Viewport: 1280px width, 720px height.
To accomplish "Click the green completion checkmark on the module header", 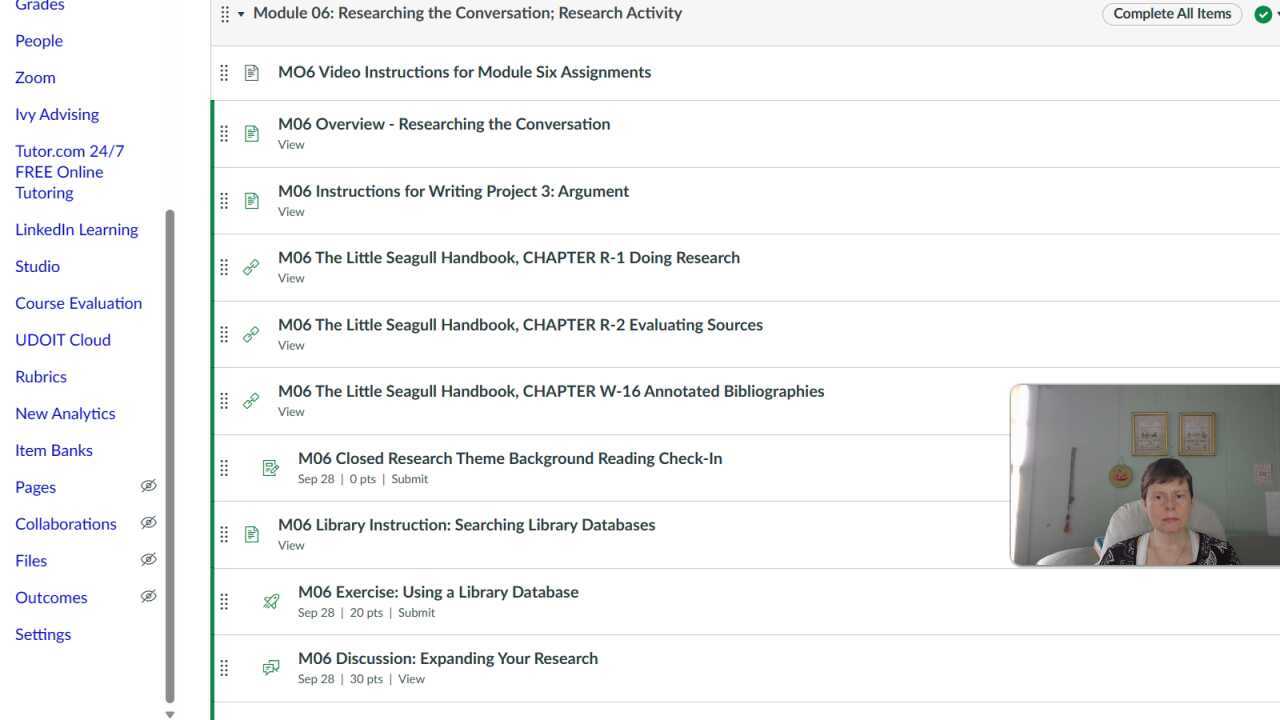I will 1263,14.
